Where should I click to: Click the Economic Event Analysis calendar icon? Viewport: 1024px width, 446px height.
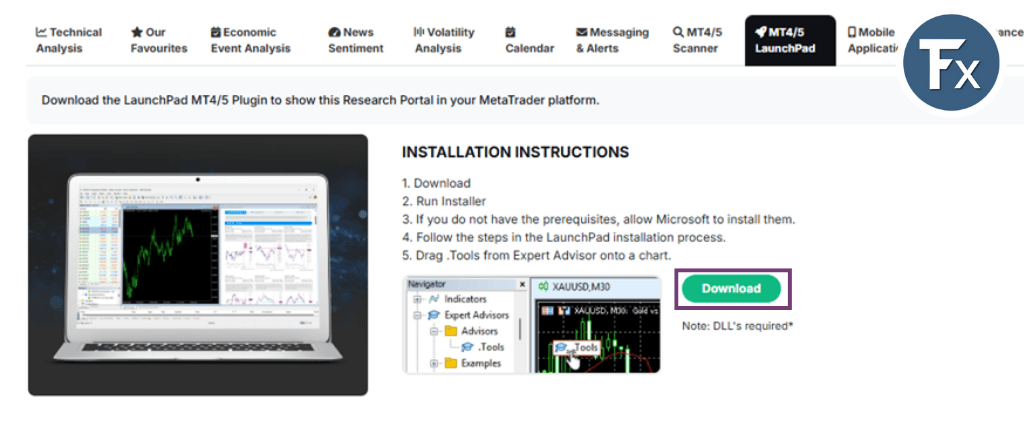pyautogui.click(x=215, y=33)
